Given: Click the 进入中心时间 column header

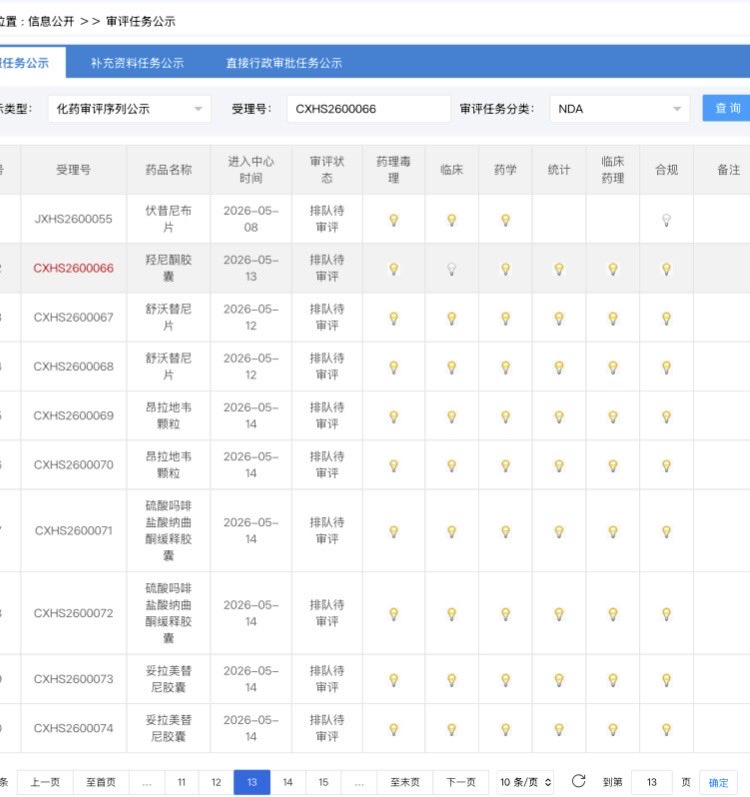Looking at the screenshot, I should [x=251, y=170].
